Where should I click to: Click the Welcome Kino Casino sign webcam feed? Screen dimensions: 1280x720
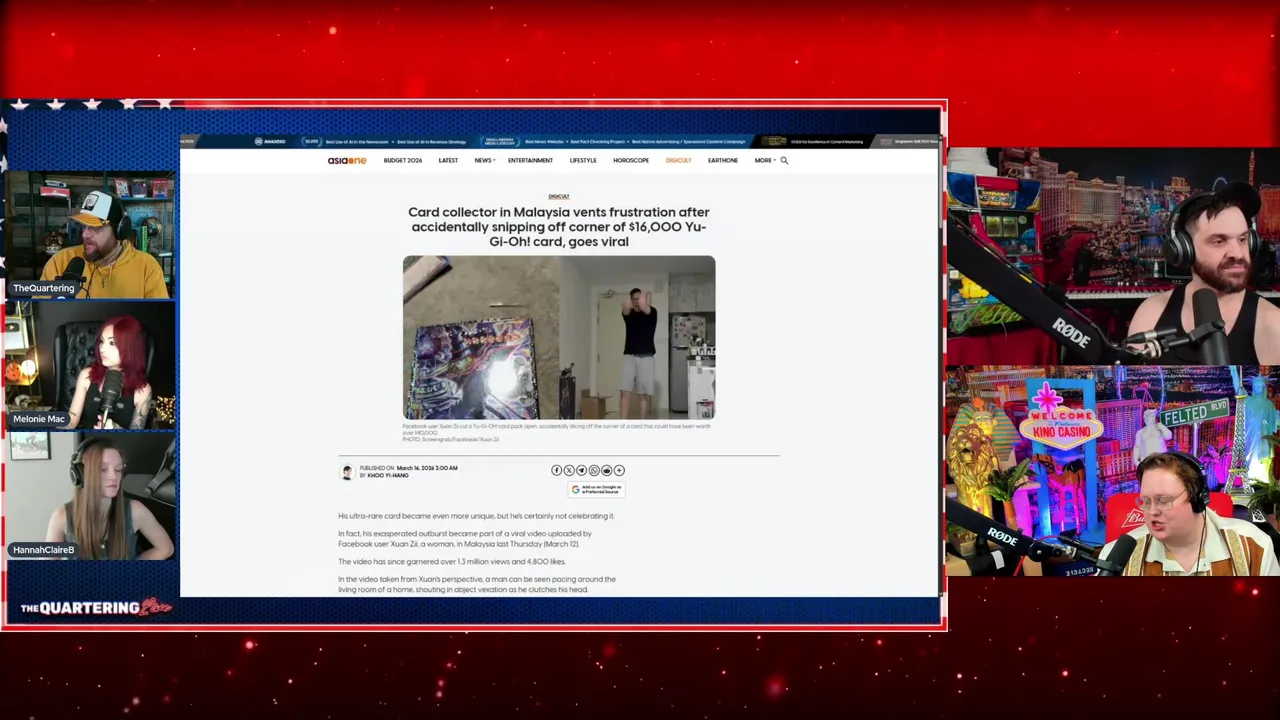tap(1113, 472)
